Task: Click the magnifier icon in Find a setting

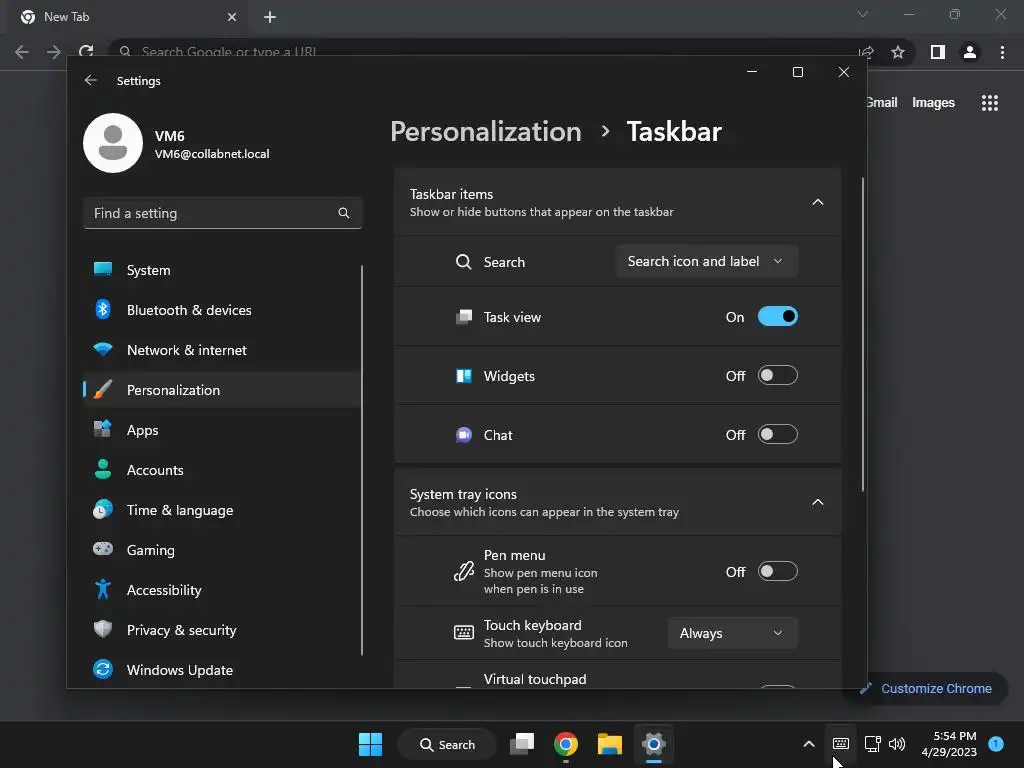Action: coord(344,213)
